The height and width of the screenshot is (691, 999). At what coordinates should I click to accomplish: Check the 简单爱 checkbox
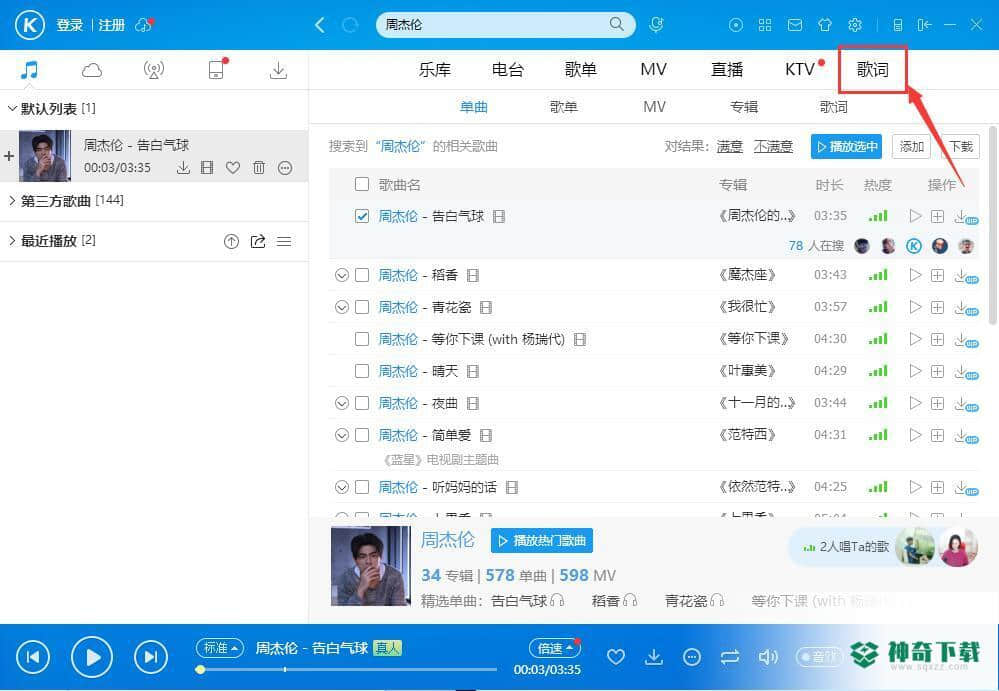pos(362,435)
